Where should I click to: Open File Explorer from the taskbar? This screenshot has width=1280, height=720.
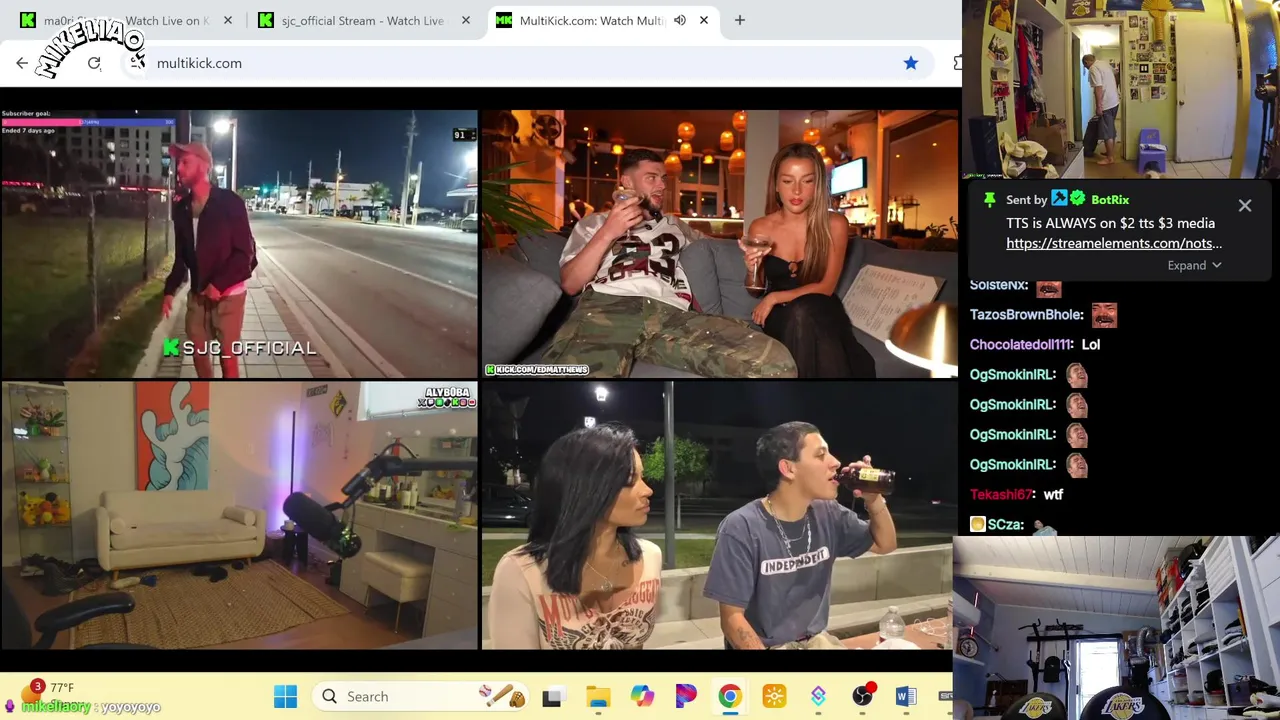click(598, 697)
